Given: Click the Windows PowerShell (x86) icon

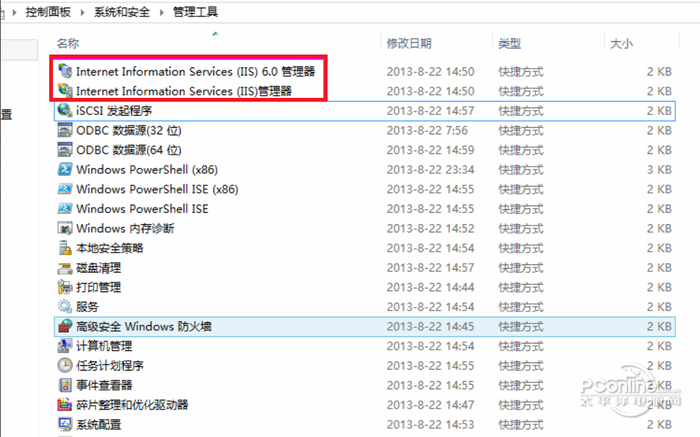Looking at the screenshot, I should (65, 169).
